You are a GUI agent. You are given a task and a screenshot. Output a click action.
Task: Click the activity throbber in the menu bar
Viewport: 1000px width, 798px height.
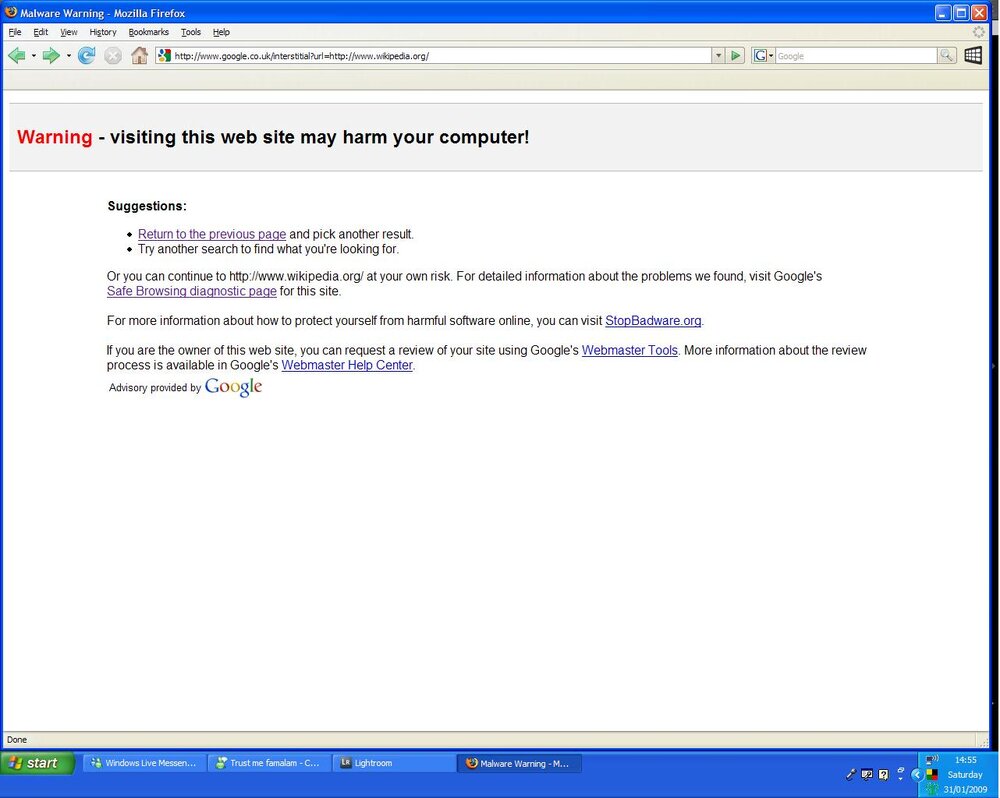978,32
